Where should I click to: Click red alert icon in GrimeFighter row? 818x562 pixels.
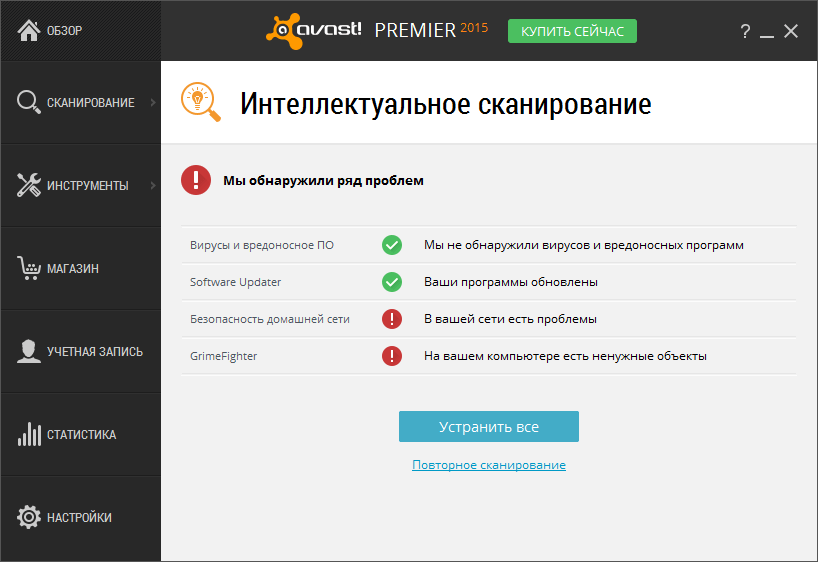(392, 356)
